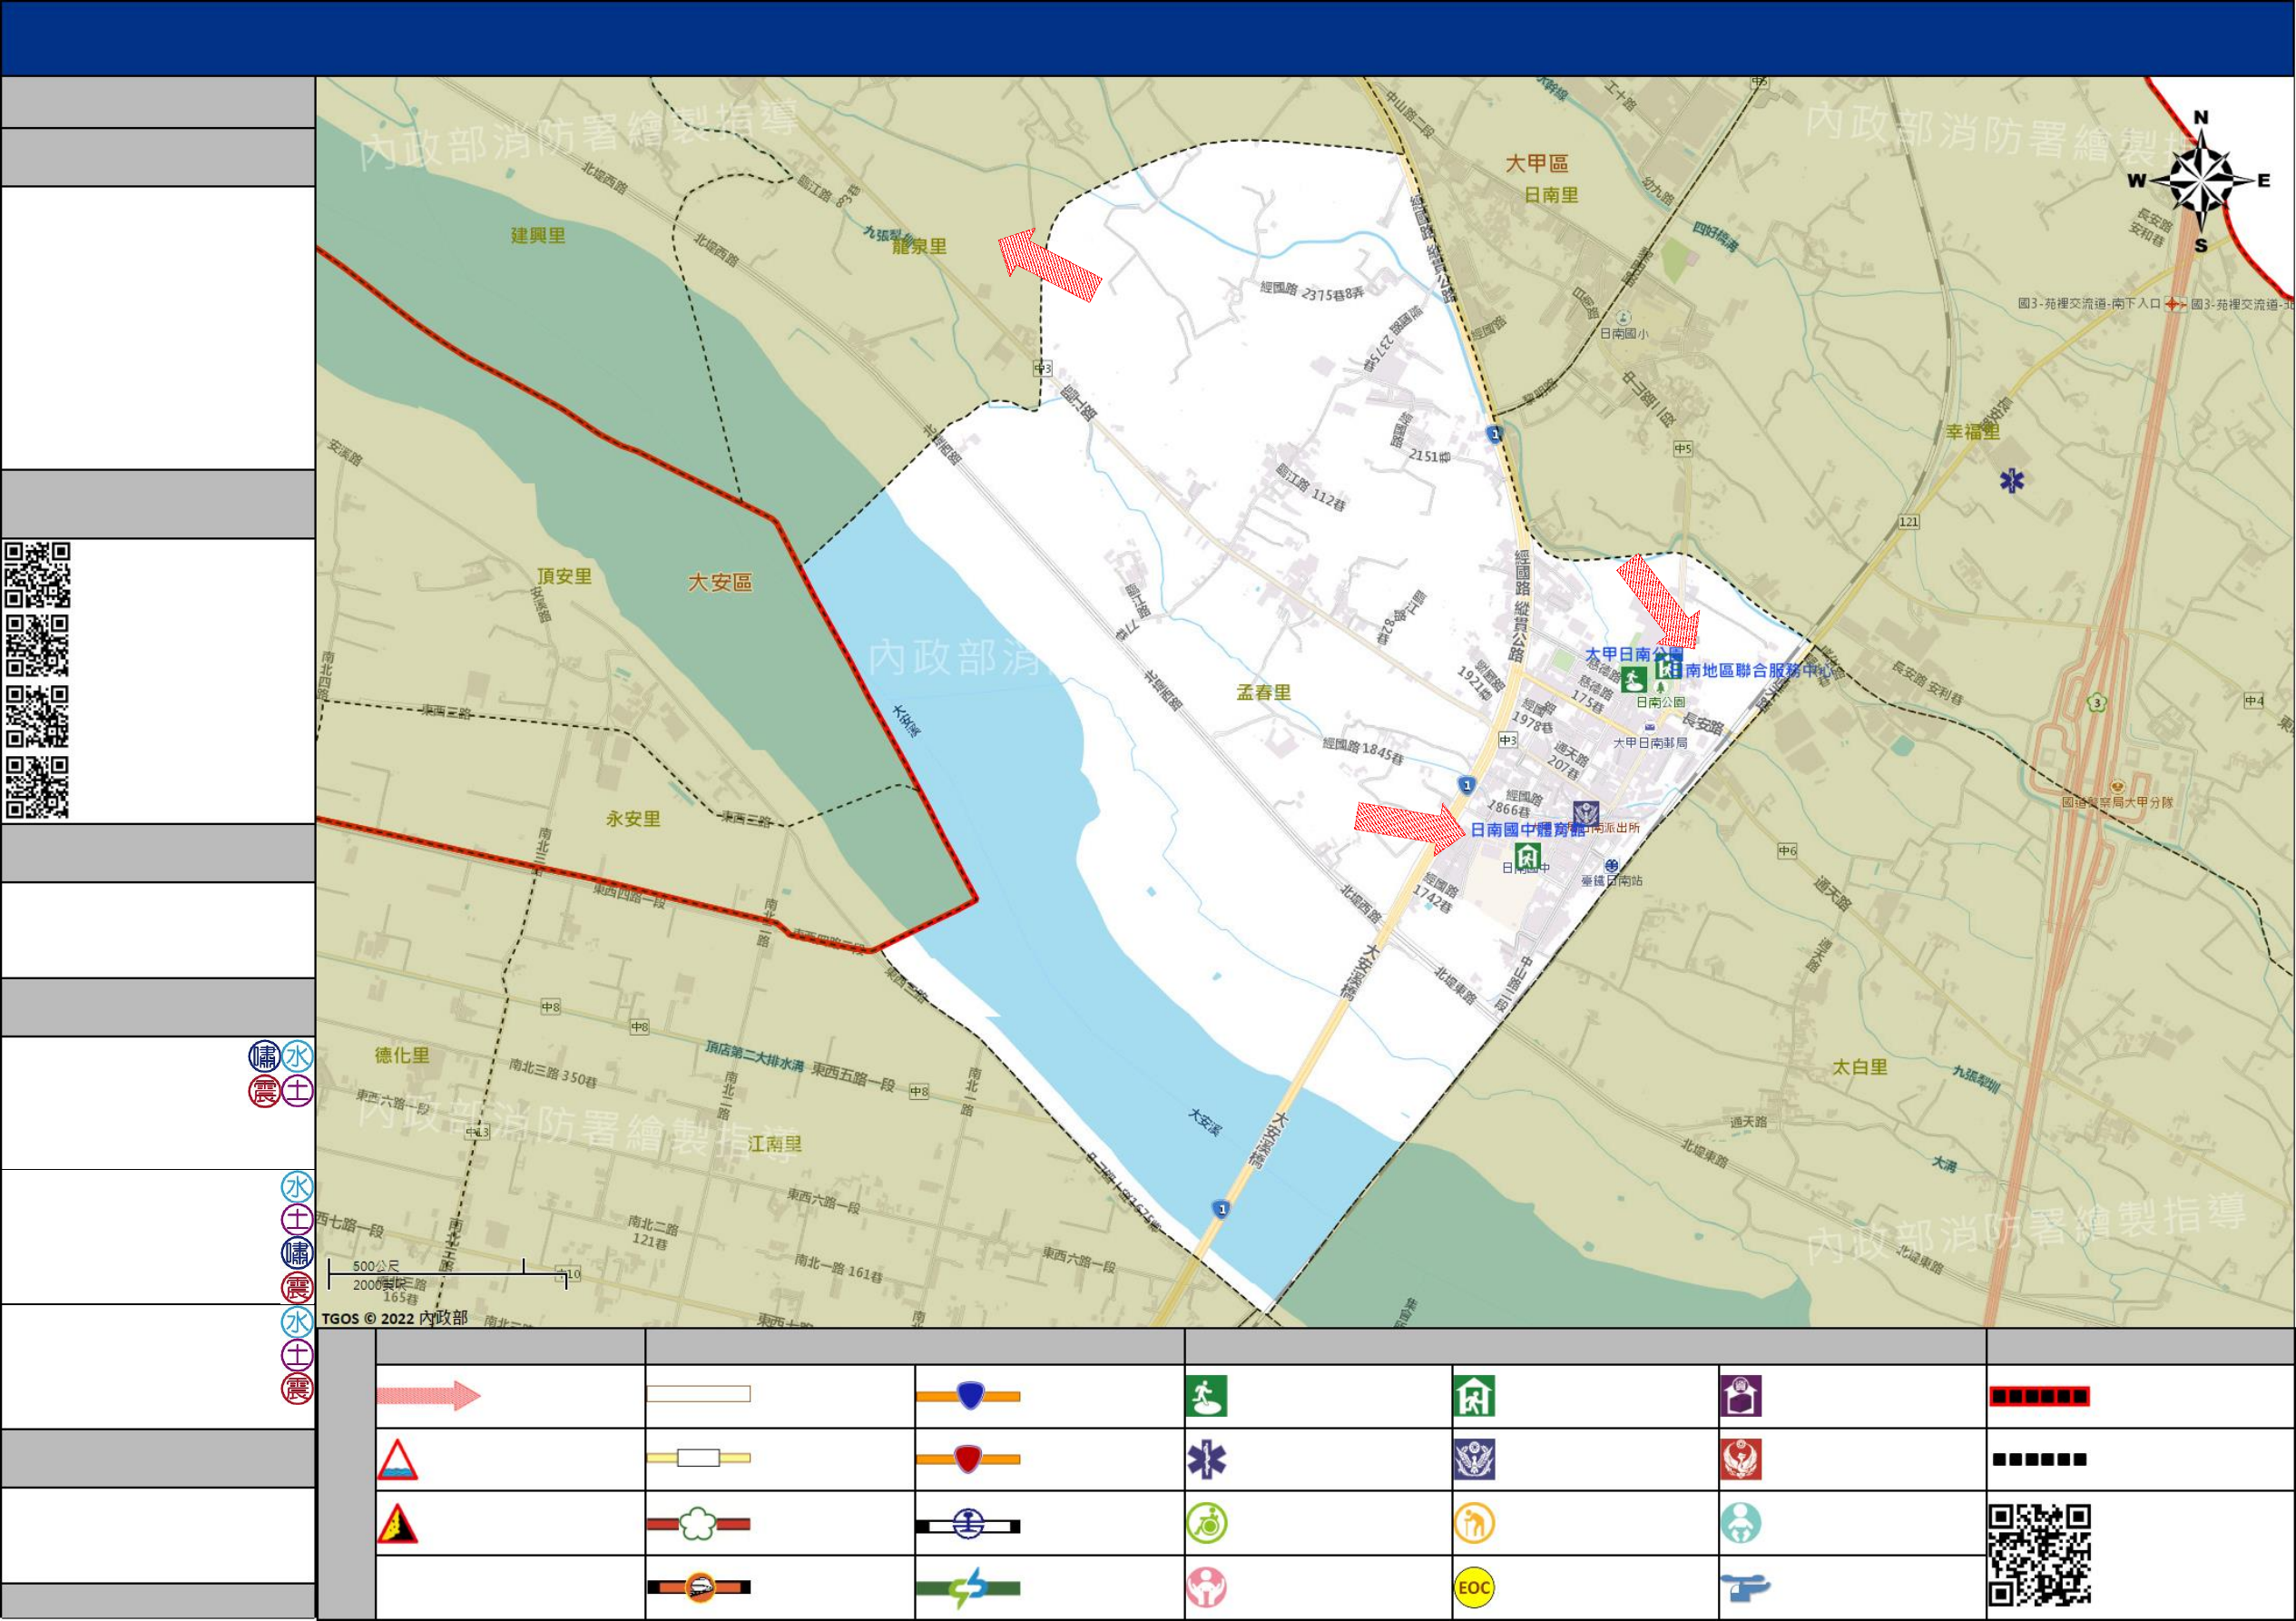Click the TGOS © 2022 內政部 attribution
2296x1621 pixels.
[x=394, y=1318]
